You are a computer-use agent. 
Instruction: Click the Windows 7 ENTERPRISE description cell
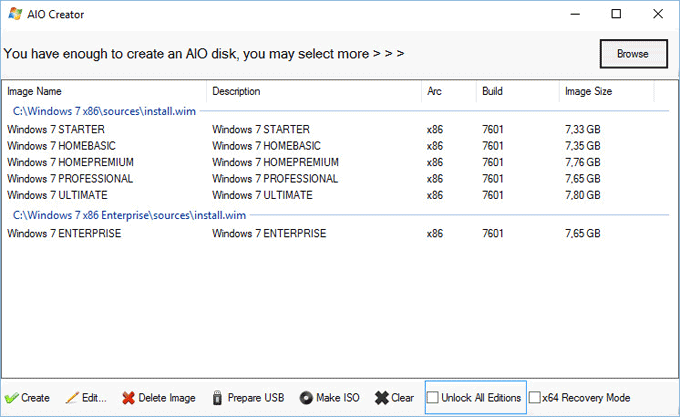click(x=269, y=234)
